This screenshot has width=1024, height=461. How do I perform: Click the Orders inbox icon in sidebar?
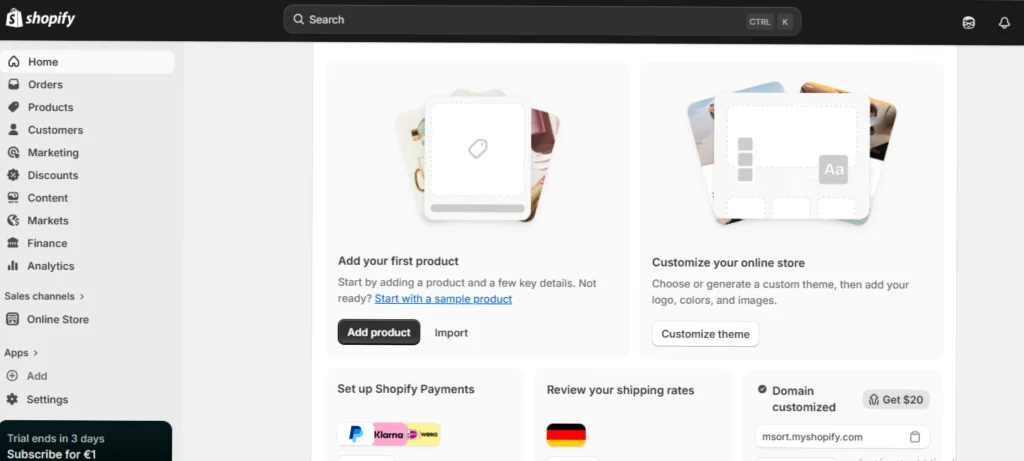pyautogui.click(x=13, y=85)
